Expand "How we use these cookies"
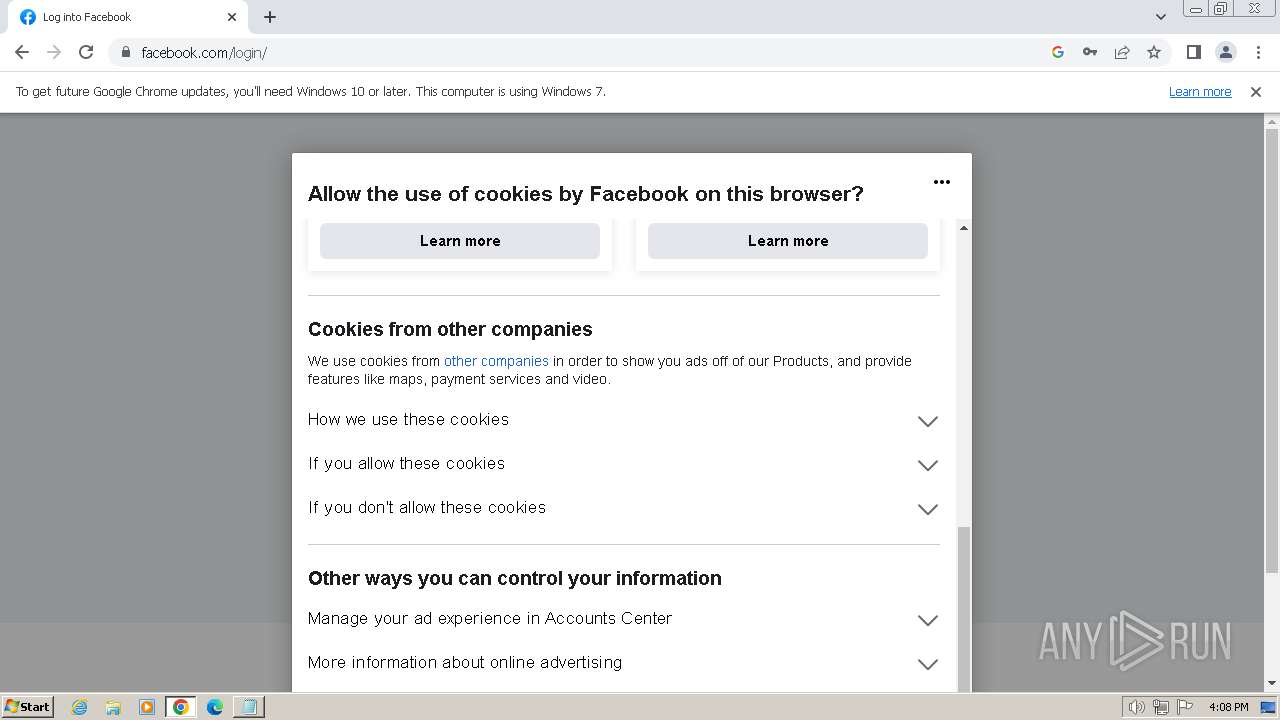 pos(927,421)
